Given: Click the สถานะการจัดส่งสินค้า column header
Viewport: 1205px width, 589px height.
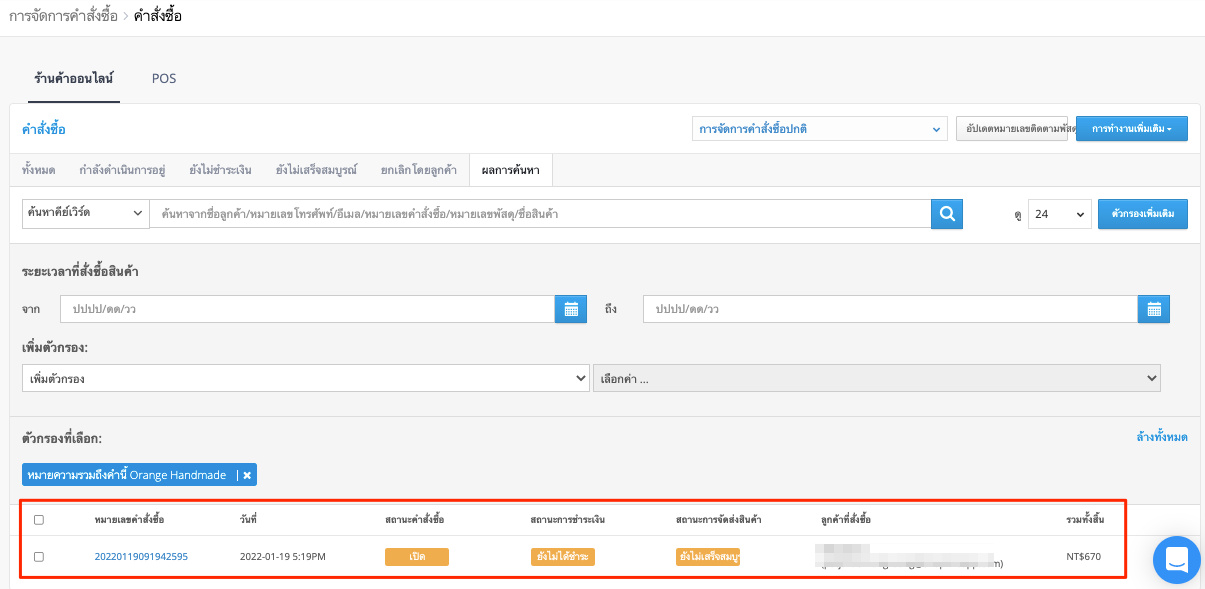Looking at the screenshot, I should (719, 520).
